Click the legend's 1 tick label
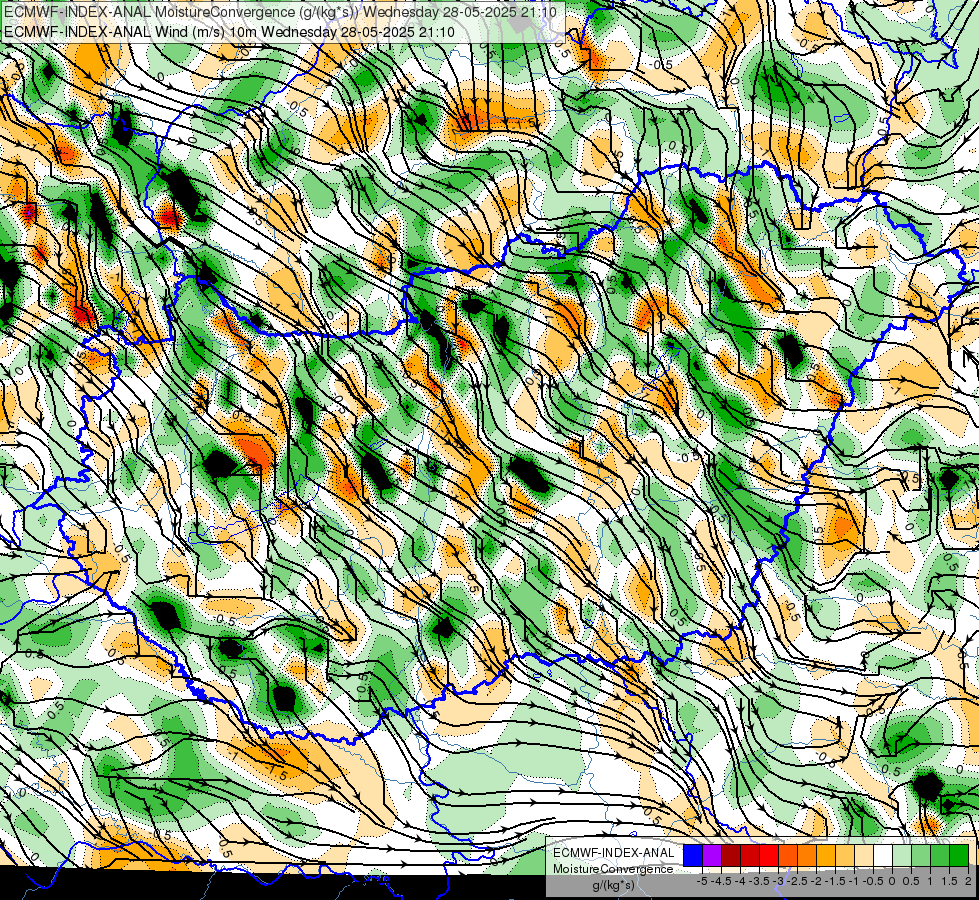 click(931, 881)
